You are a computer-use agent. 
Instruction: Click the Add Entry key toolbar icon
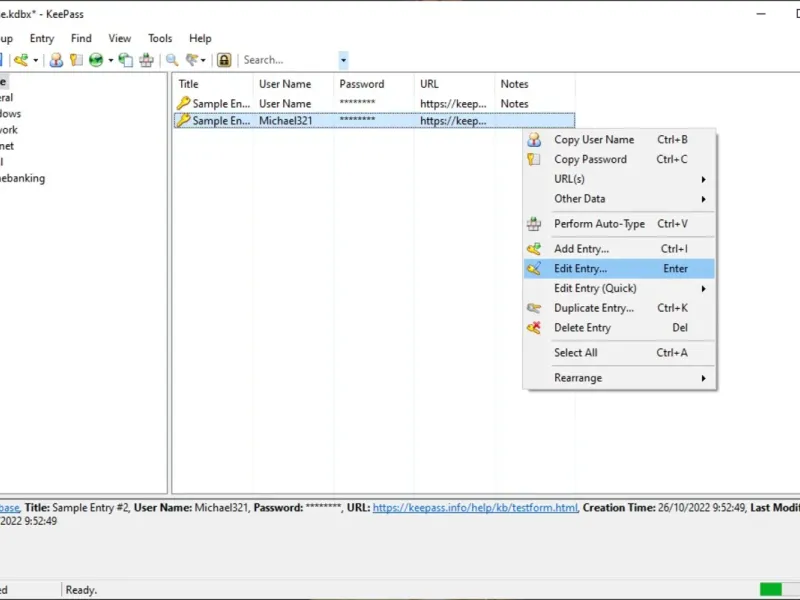coord(20,60)
